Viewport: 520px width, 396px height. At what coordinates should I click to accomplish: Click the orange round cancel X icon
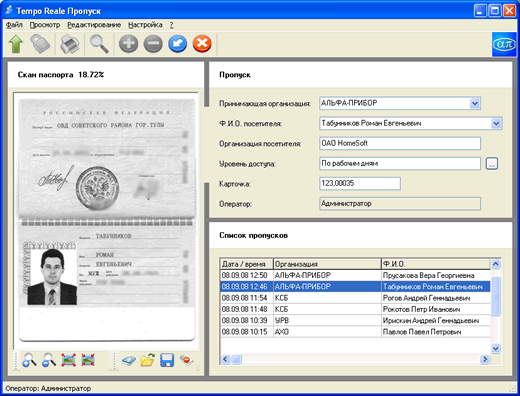tap(202, 44)
